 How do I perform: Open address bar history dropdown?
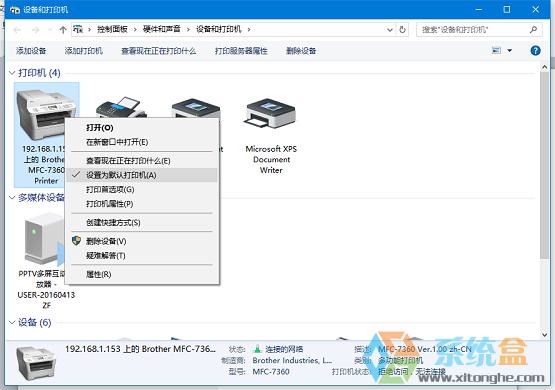[390, 30]
